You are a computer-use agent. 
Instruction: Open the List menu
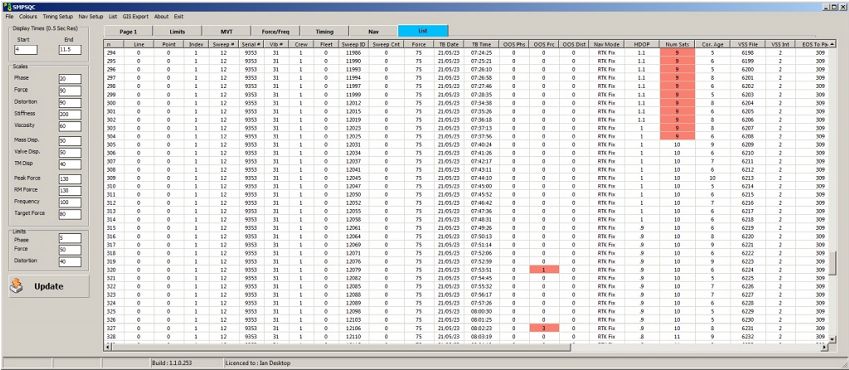point(113,17)
